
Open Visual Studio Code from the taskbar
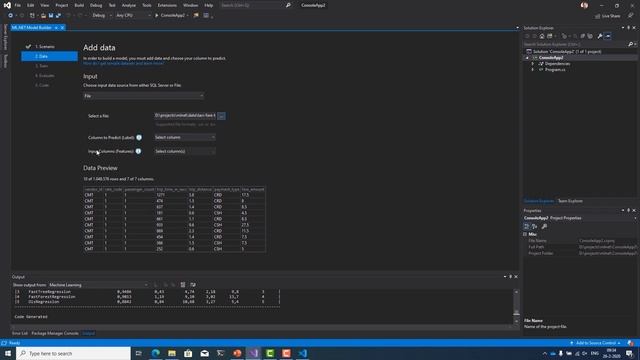pyautogui.click(x=302, y=353)
